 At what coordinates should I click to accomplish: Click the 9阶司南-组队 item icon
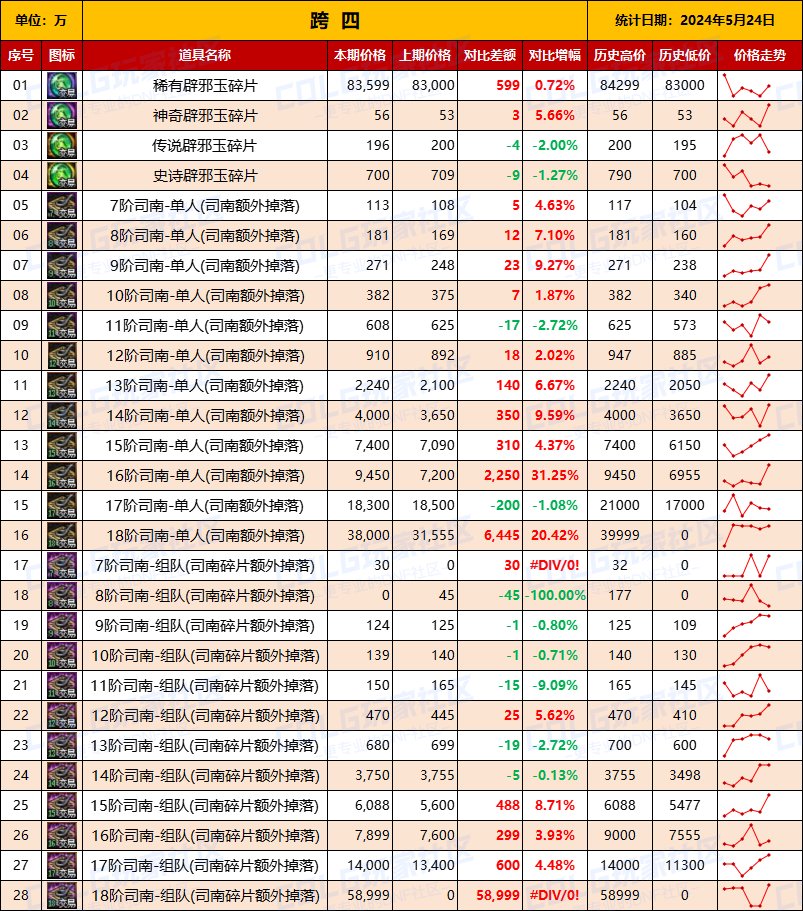pos(62,626)
